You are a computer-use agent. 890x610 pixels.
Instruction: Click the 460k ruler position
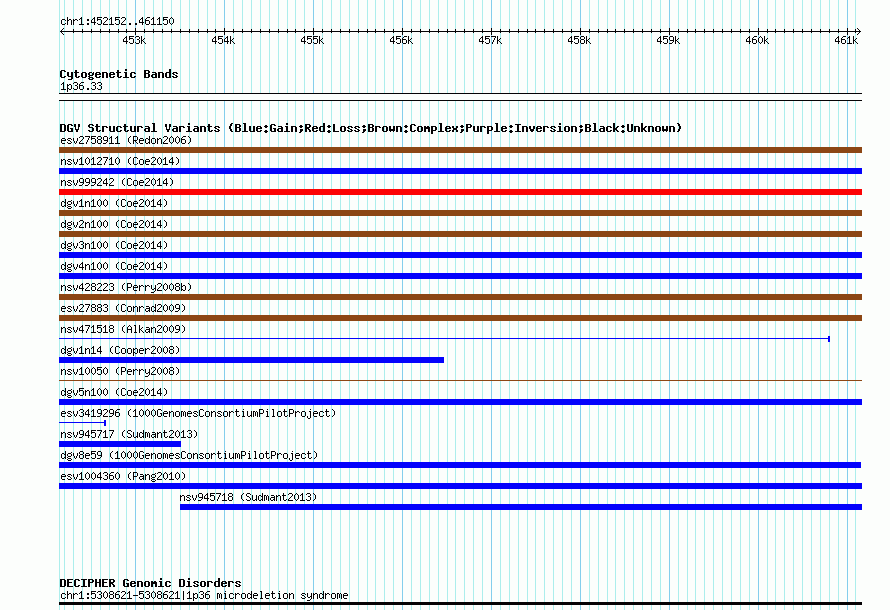[x=757, y=40]
